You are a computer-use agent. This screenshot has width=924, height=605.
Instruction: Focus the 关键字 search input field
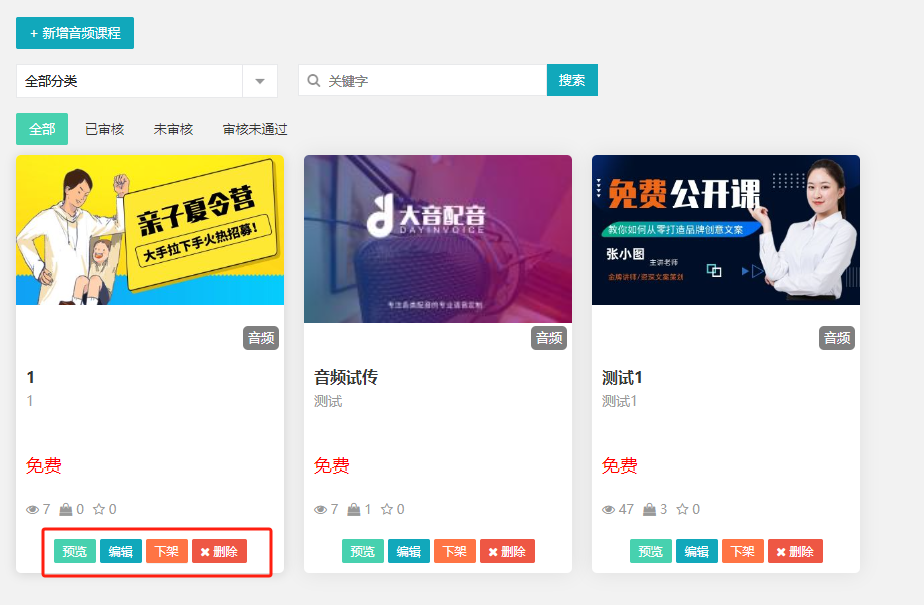(423, 81)
